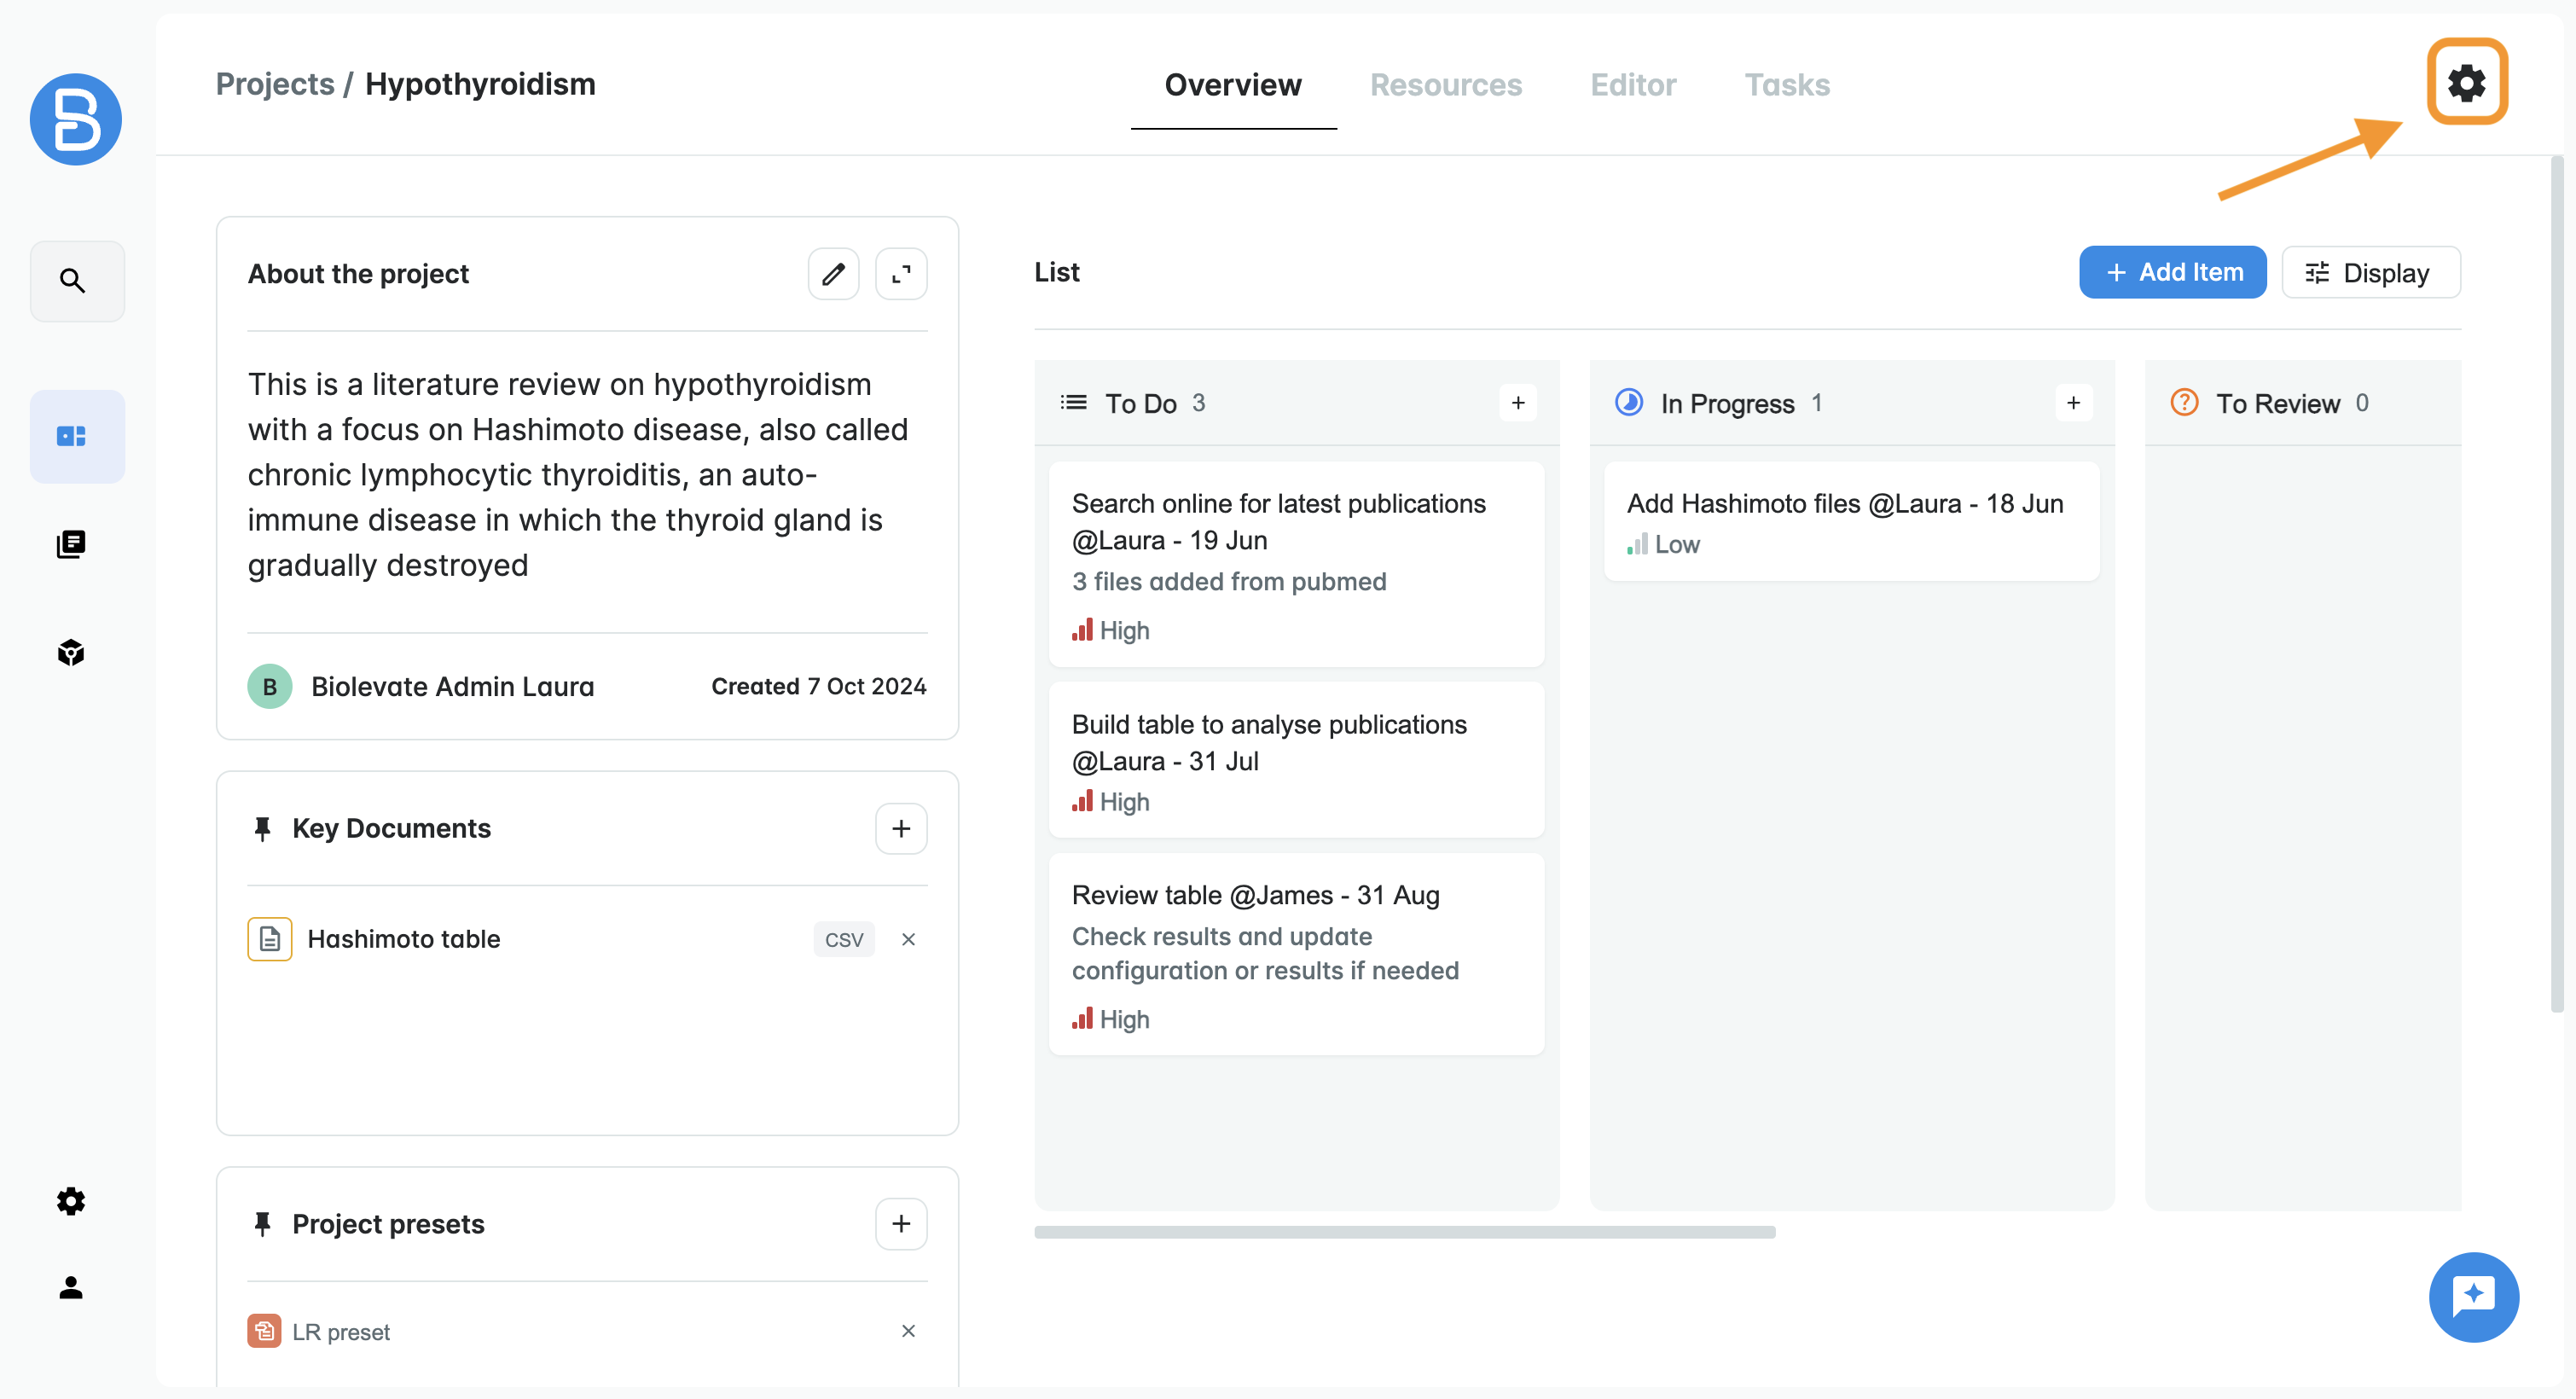Open the Display options dropdown
The image size is (2576, 1399).
pos(2370,273)
